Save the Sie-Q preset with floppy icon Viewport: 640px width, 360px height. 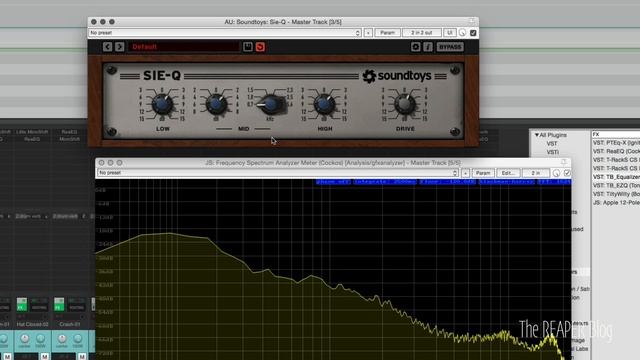248,47
